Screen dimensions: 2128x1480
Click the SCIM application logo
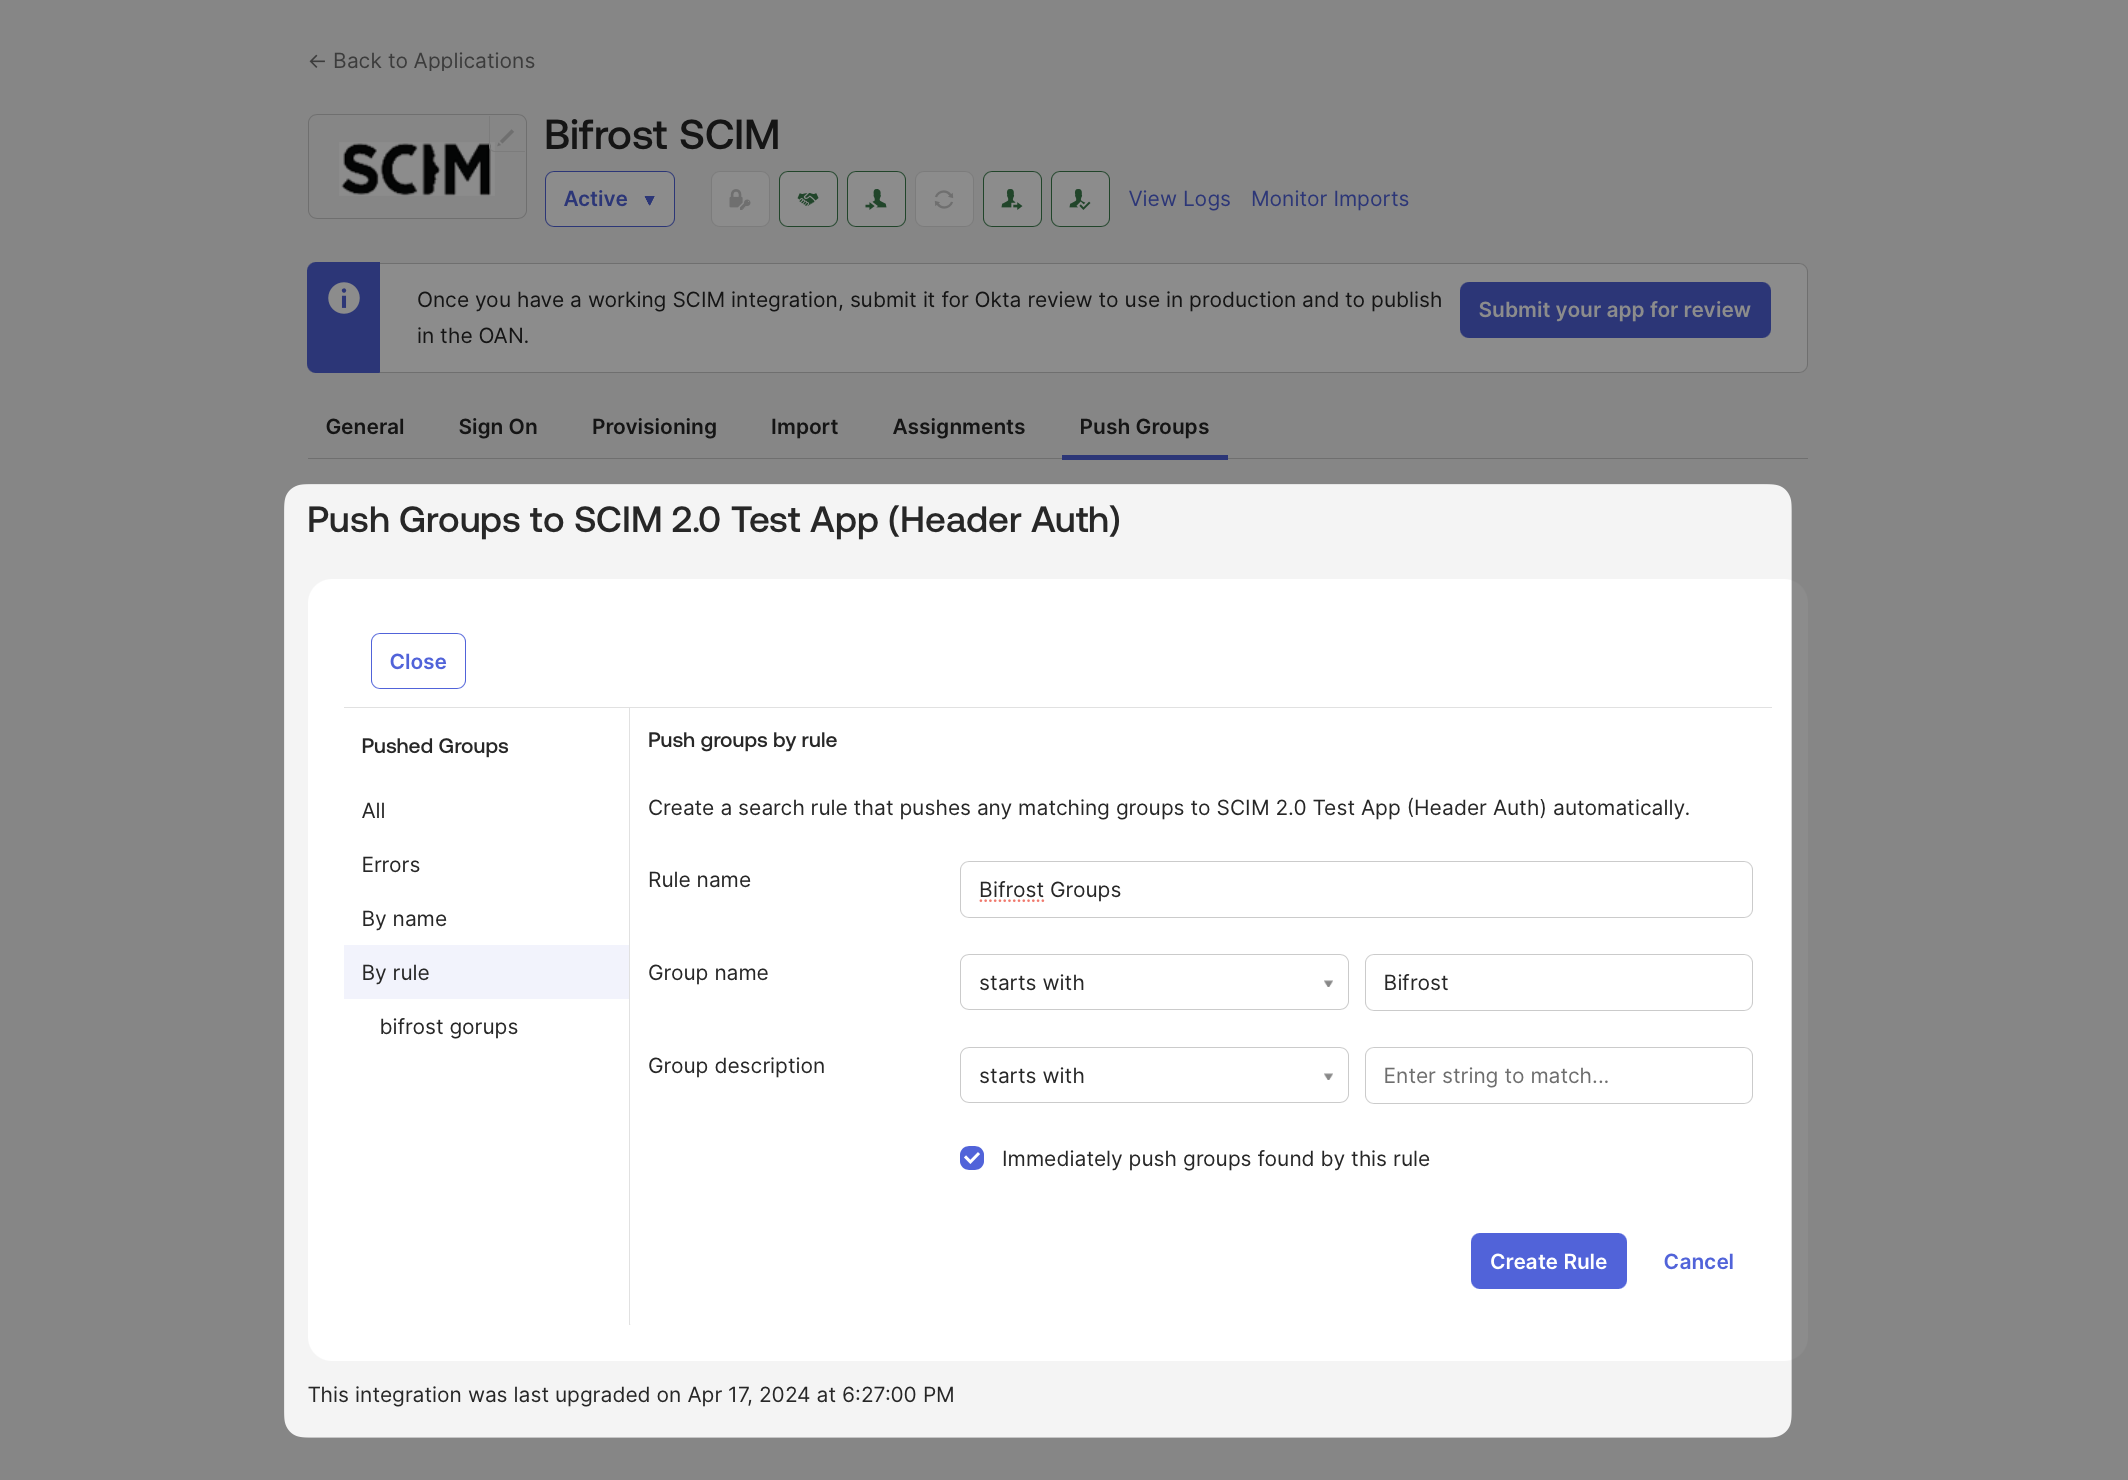pos(417,167)
